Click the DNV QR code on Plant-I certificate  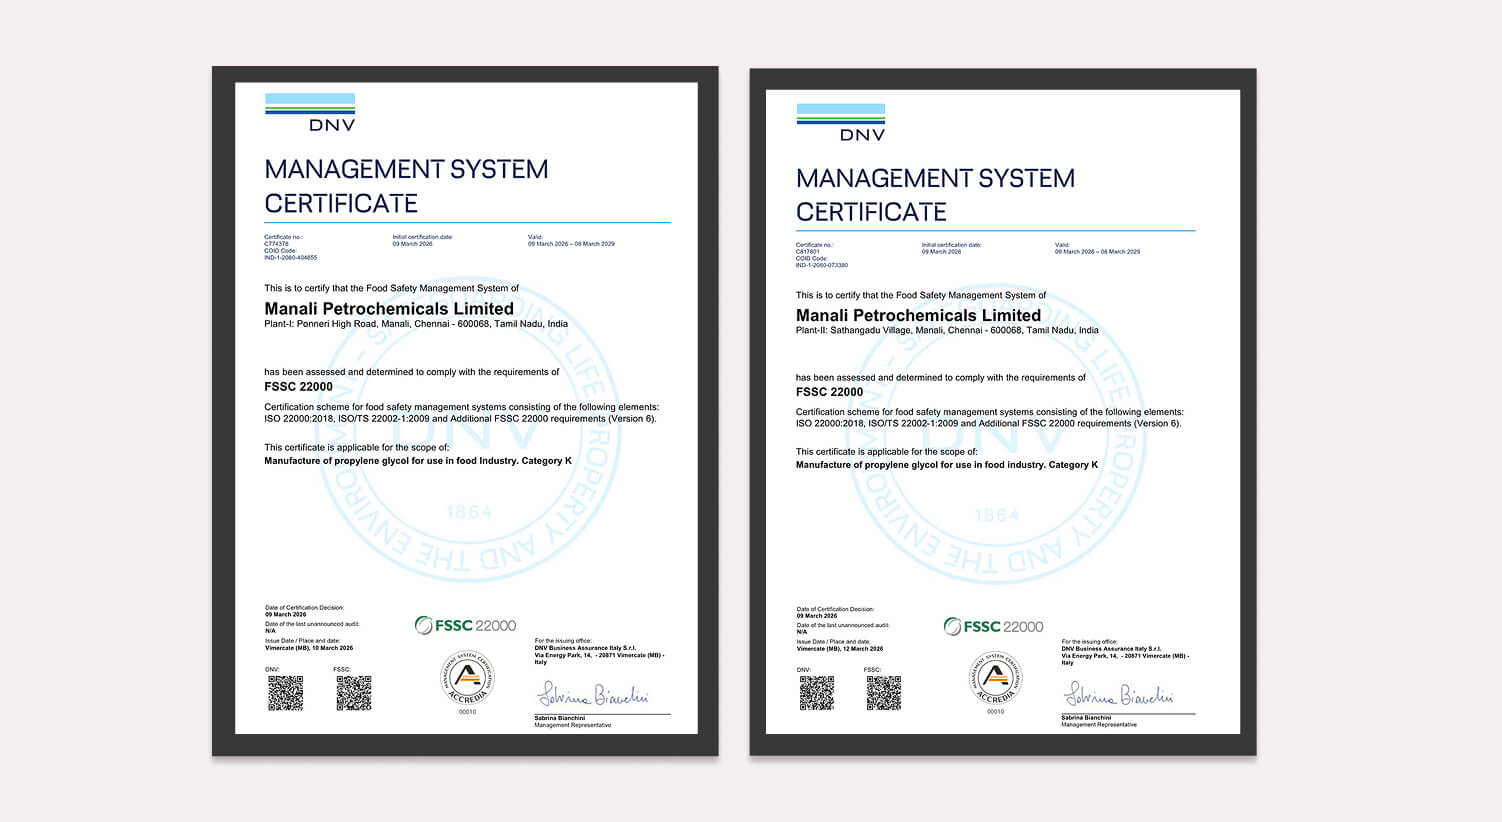pyautogui.click(x=285, y=693)
